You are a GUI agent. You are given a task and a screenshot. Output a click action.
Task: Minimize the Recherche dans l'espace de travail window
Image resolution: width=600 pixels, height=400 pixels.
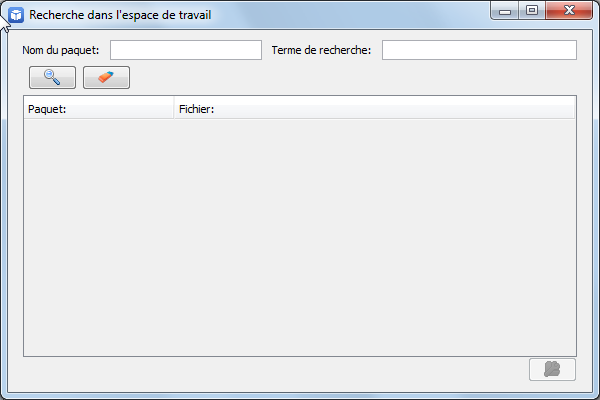pos(505,11)
